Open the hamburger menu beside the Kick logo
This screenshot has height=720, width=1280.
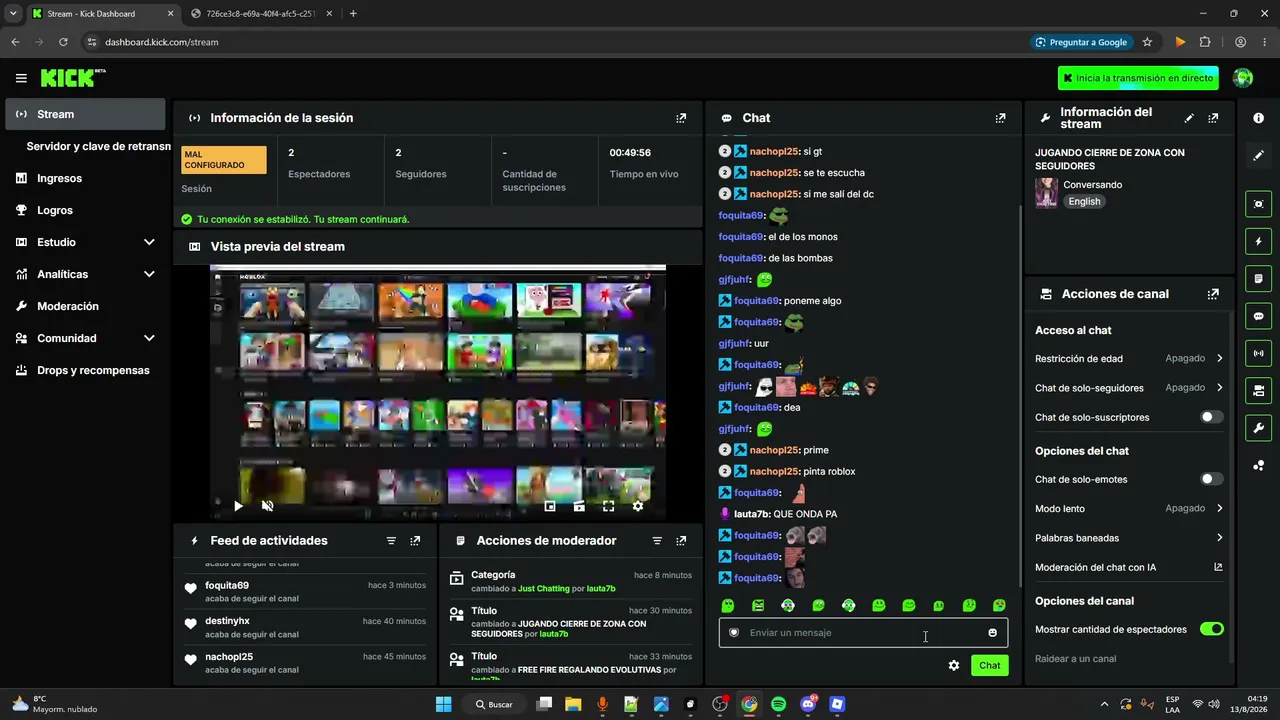pyautogui.click(x=21, y=78)
